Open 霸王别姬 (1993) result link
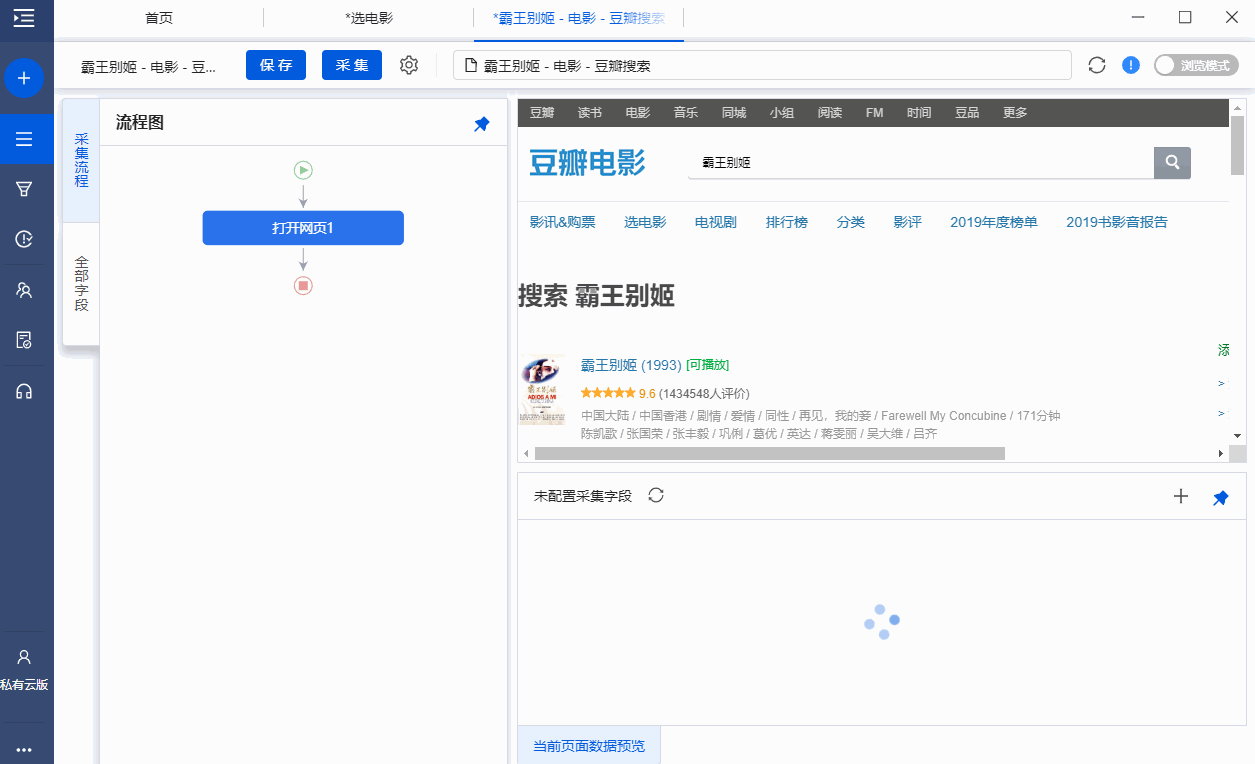Viewport: 1255px width, 764px height. [x=631, y=365]
